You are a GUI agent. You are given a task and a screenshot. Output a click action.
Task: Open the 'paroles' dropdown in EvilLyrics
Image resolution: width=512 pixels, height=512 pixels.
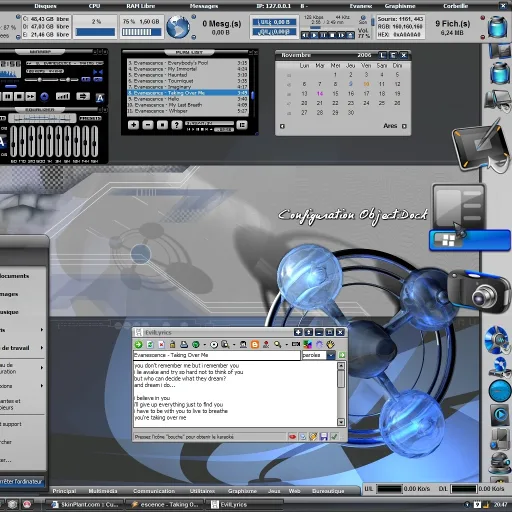click(x=330, y=355)
